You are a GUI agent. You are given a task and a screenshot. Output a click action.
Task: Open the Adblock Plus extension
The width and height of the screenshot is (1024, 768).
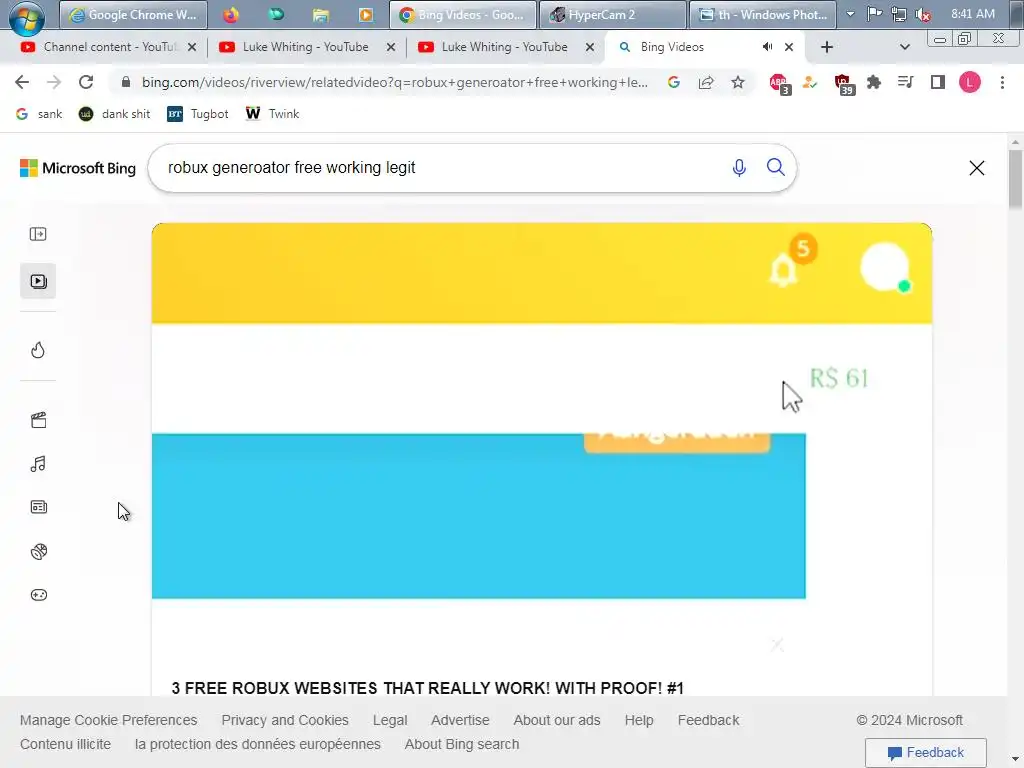pyautogui.click(x=779, y=84)
